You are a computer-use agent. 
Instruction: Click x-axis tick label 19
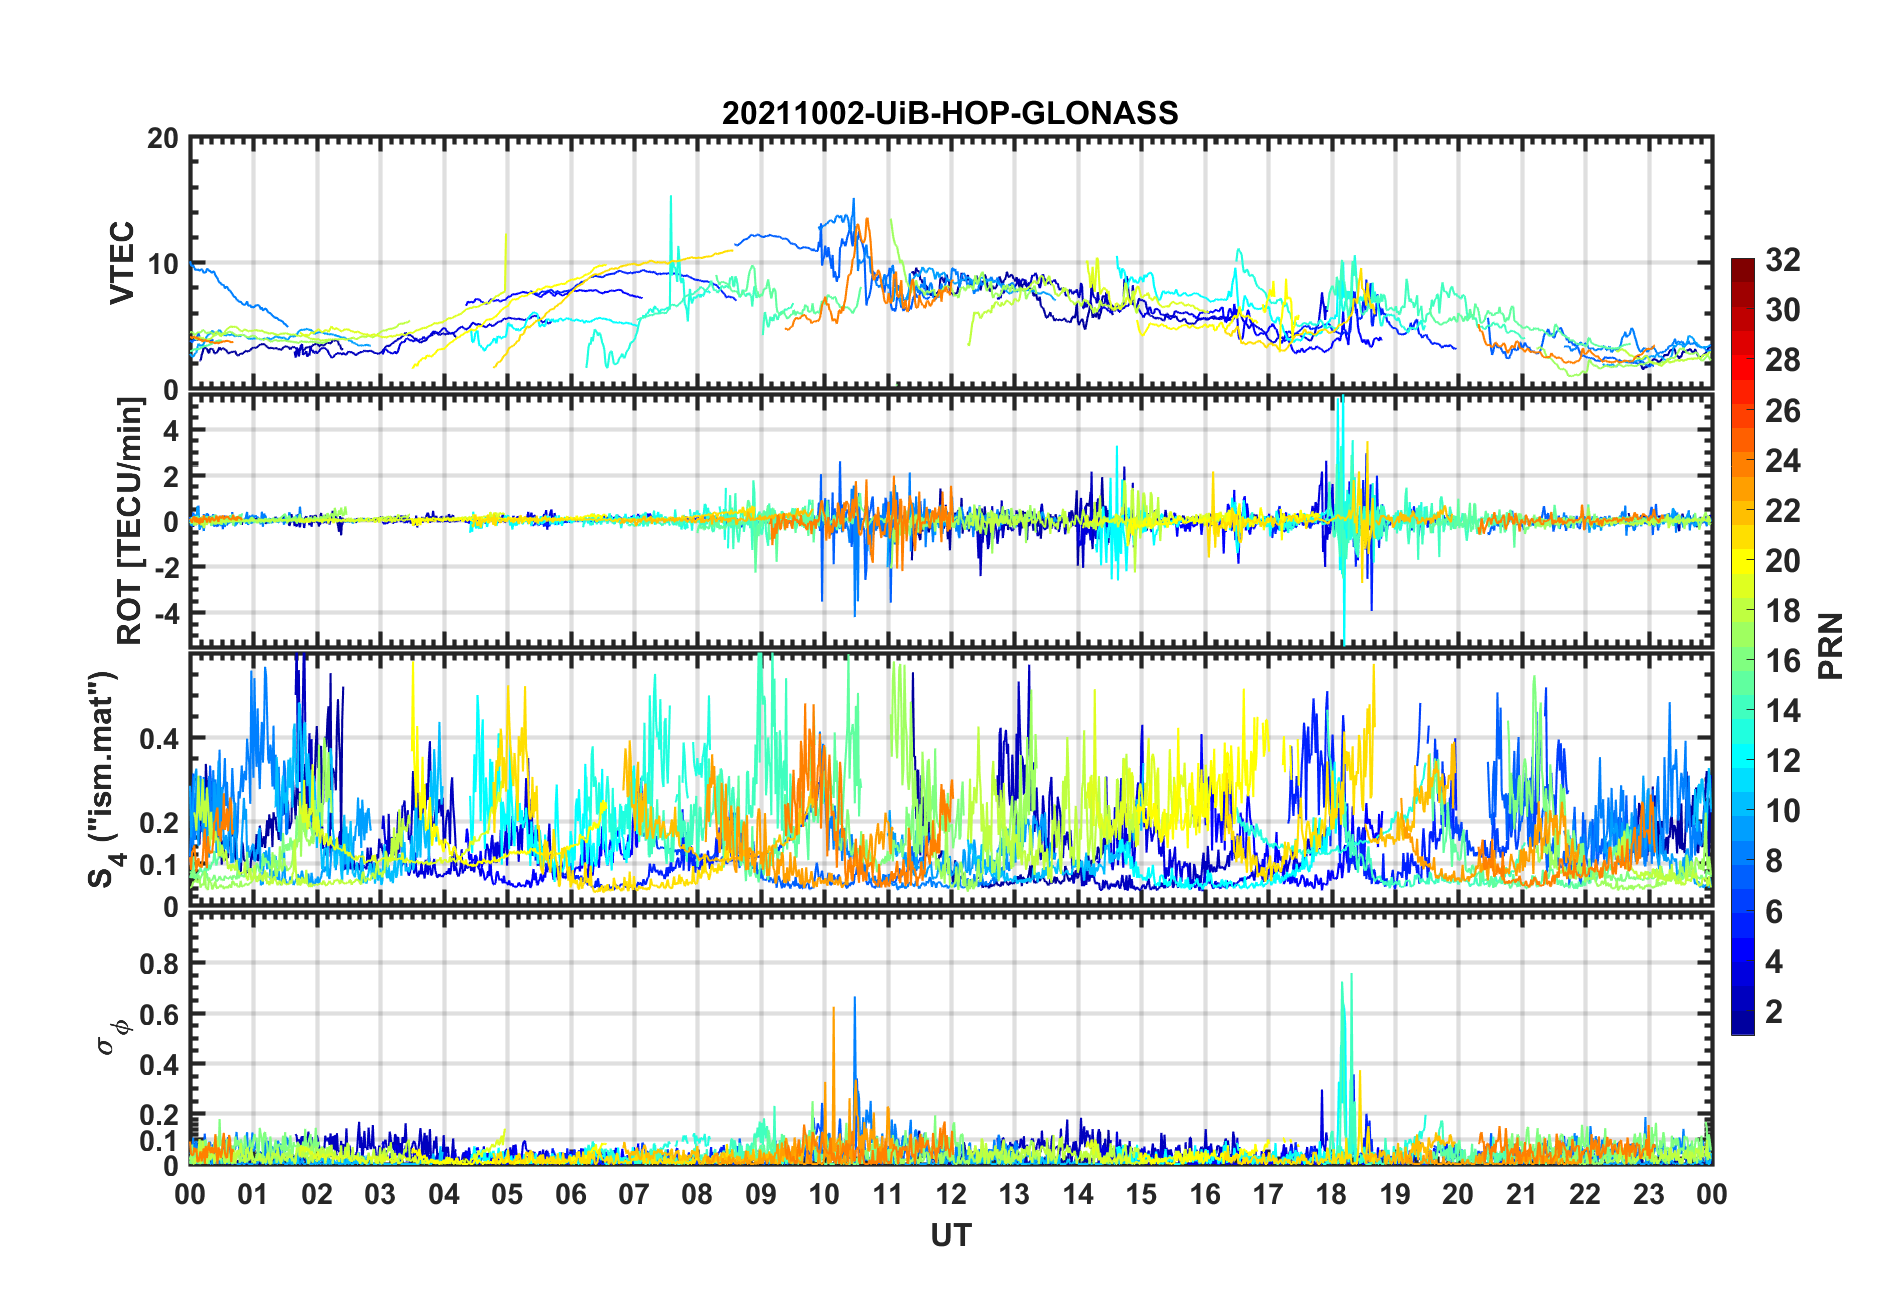[x=1395, y=1194]
